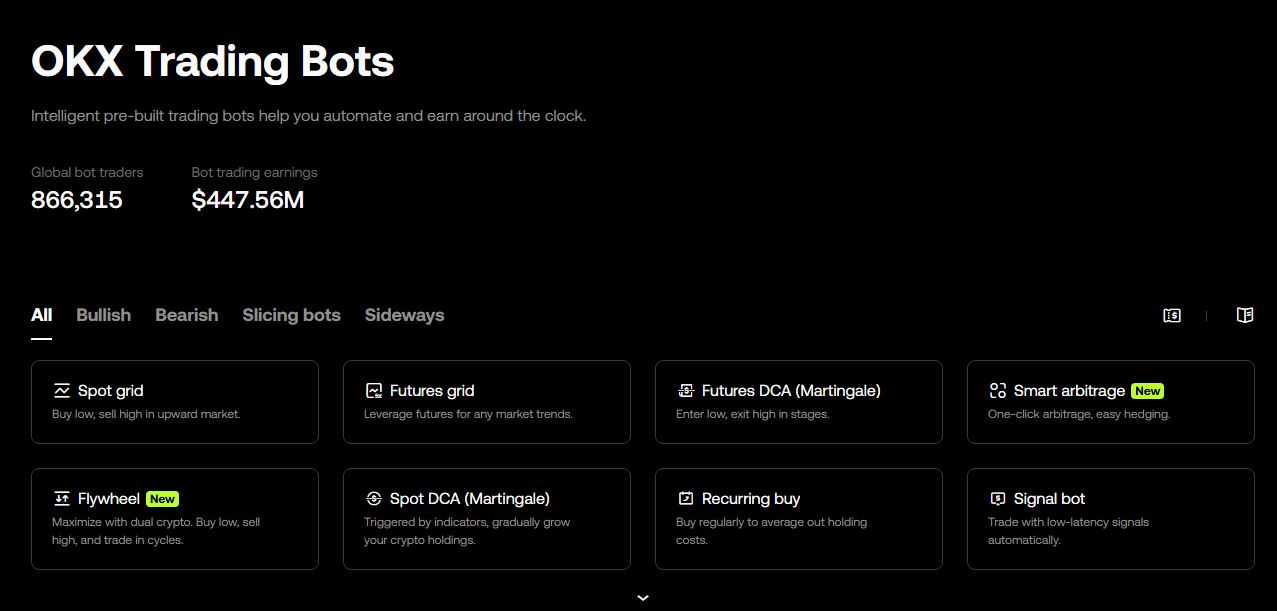Click the Recurring buy calendar icon

[x=686, y=499]
